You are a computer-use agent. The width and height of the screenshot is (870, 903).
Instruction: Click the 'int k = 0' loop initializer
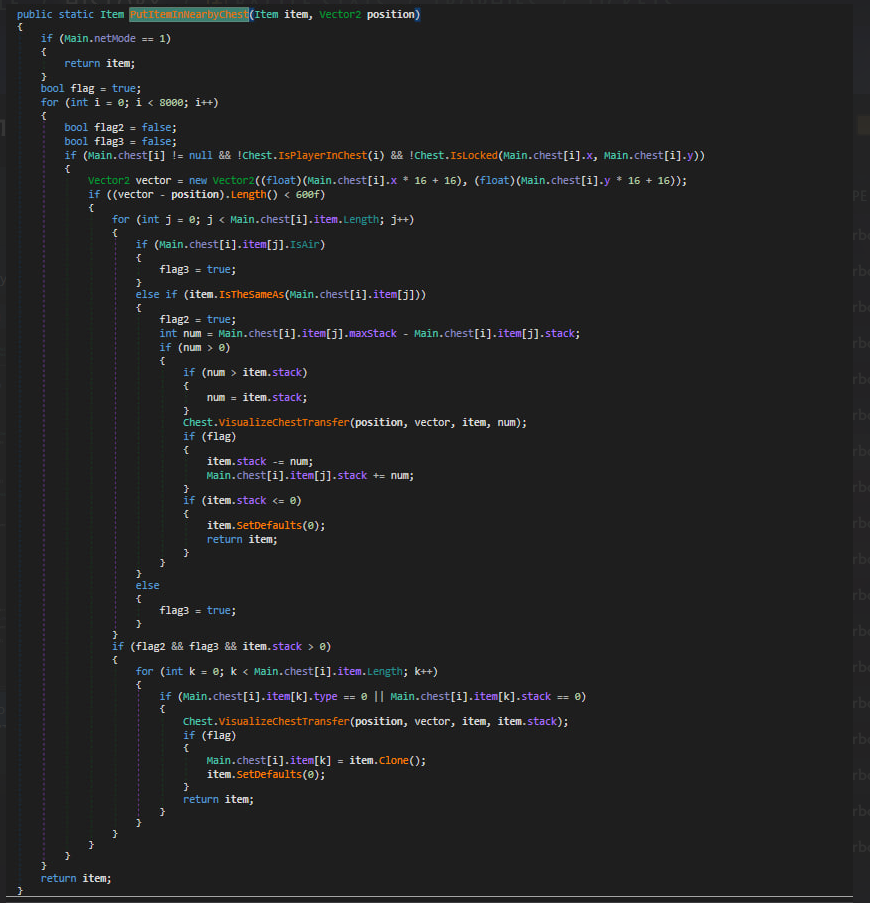(195, 671)
